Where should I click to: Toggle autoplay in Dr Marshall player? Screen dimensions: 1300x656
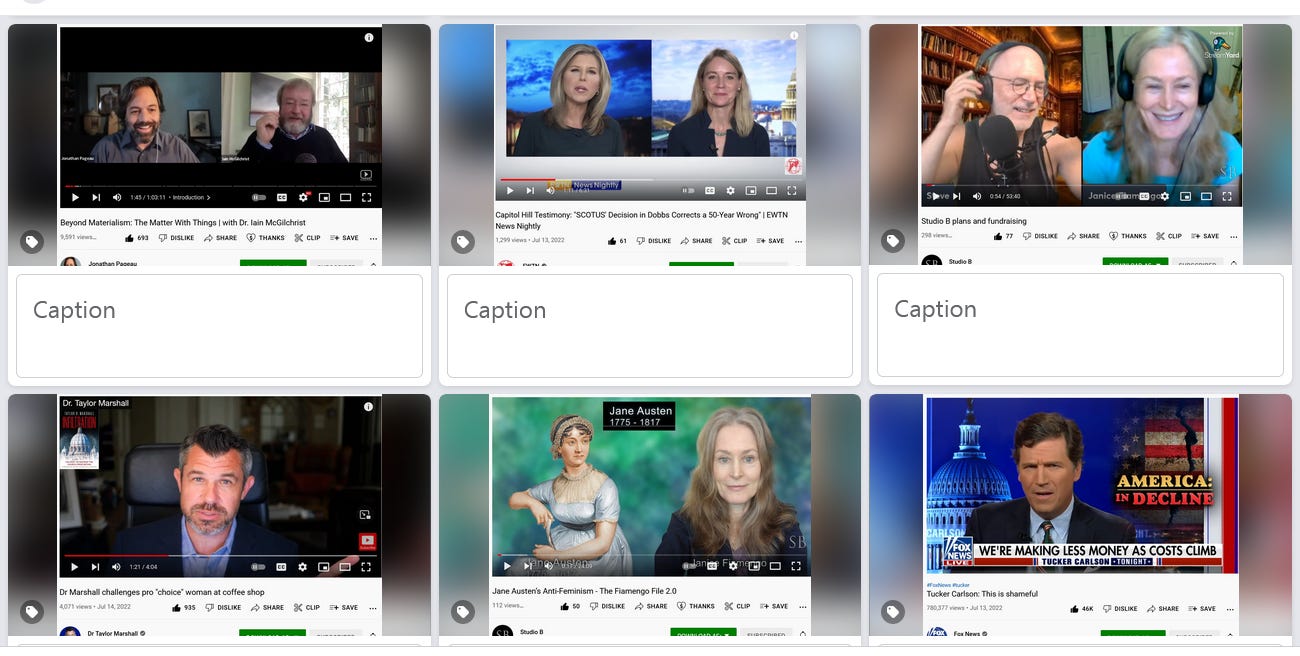(x=259, y=567)
